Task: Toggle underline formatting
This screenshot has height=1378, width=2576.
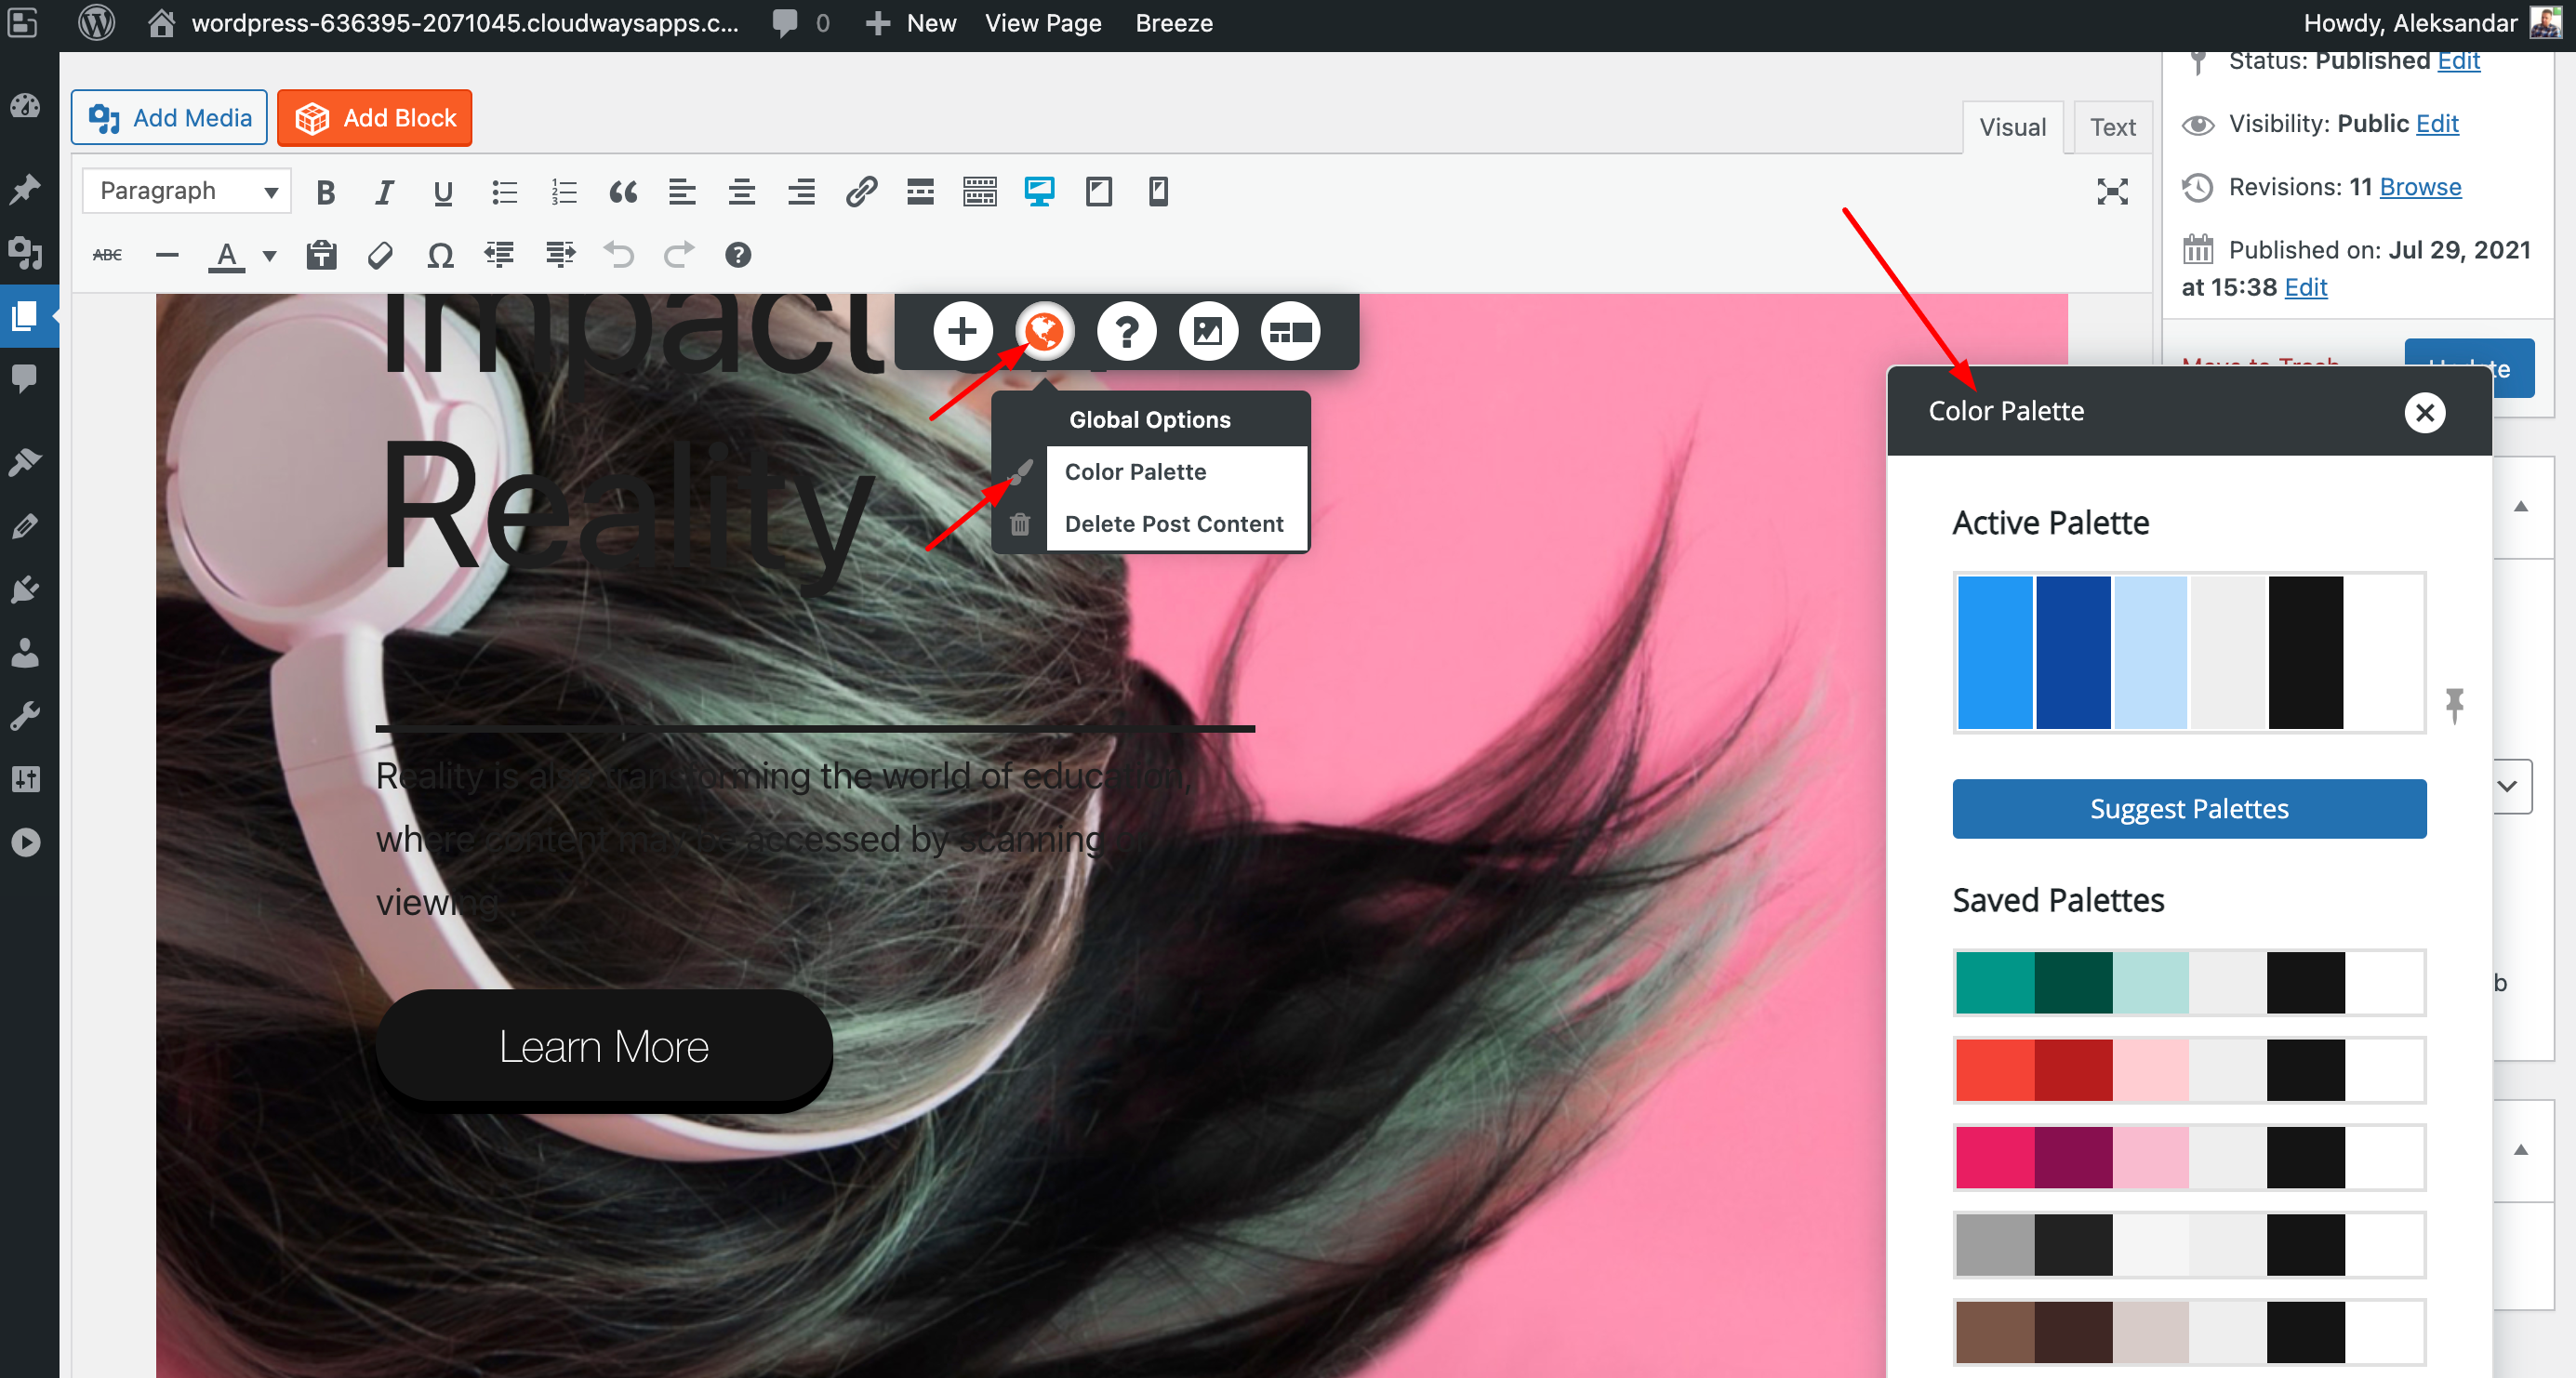Action: (x=443, y=192)
